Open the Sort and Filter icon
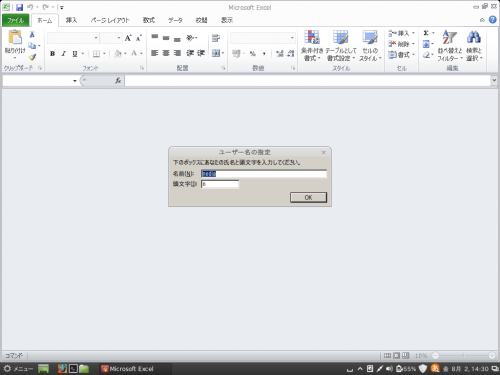500x375 pixels. (449, 37)
